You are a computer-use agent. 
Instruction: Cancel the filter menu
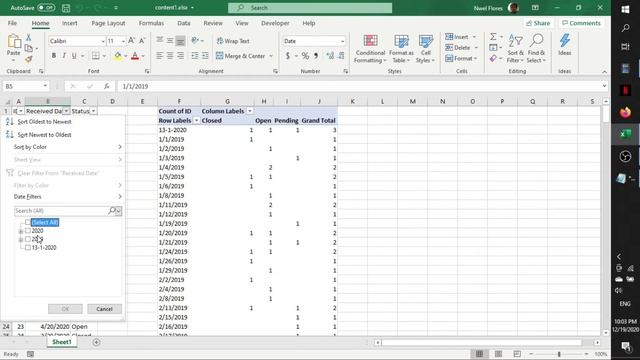[104, 309]
